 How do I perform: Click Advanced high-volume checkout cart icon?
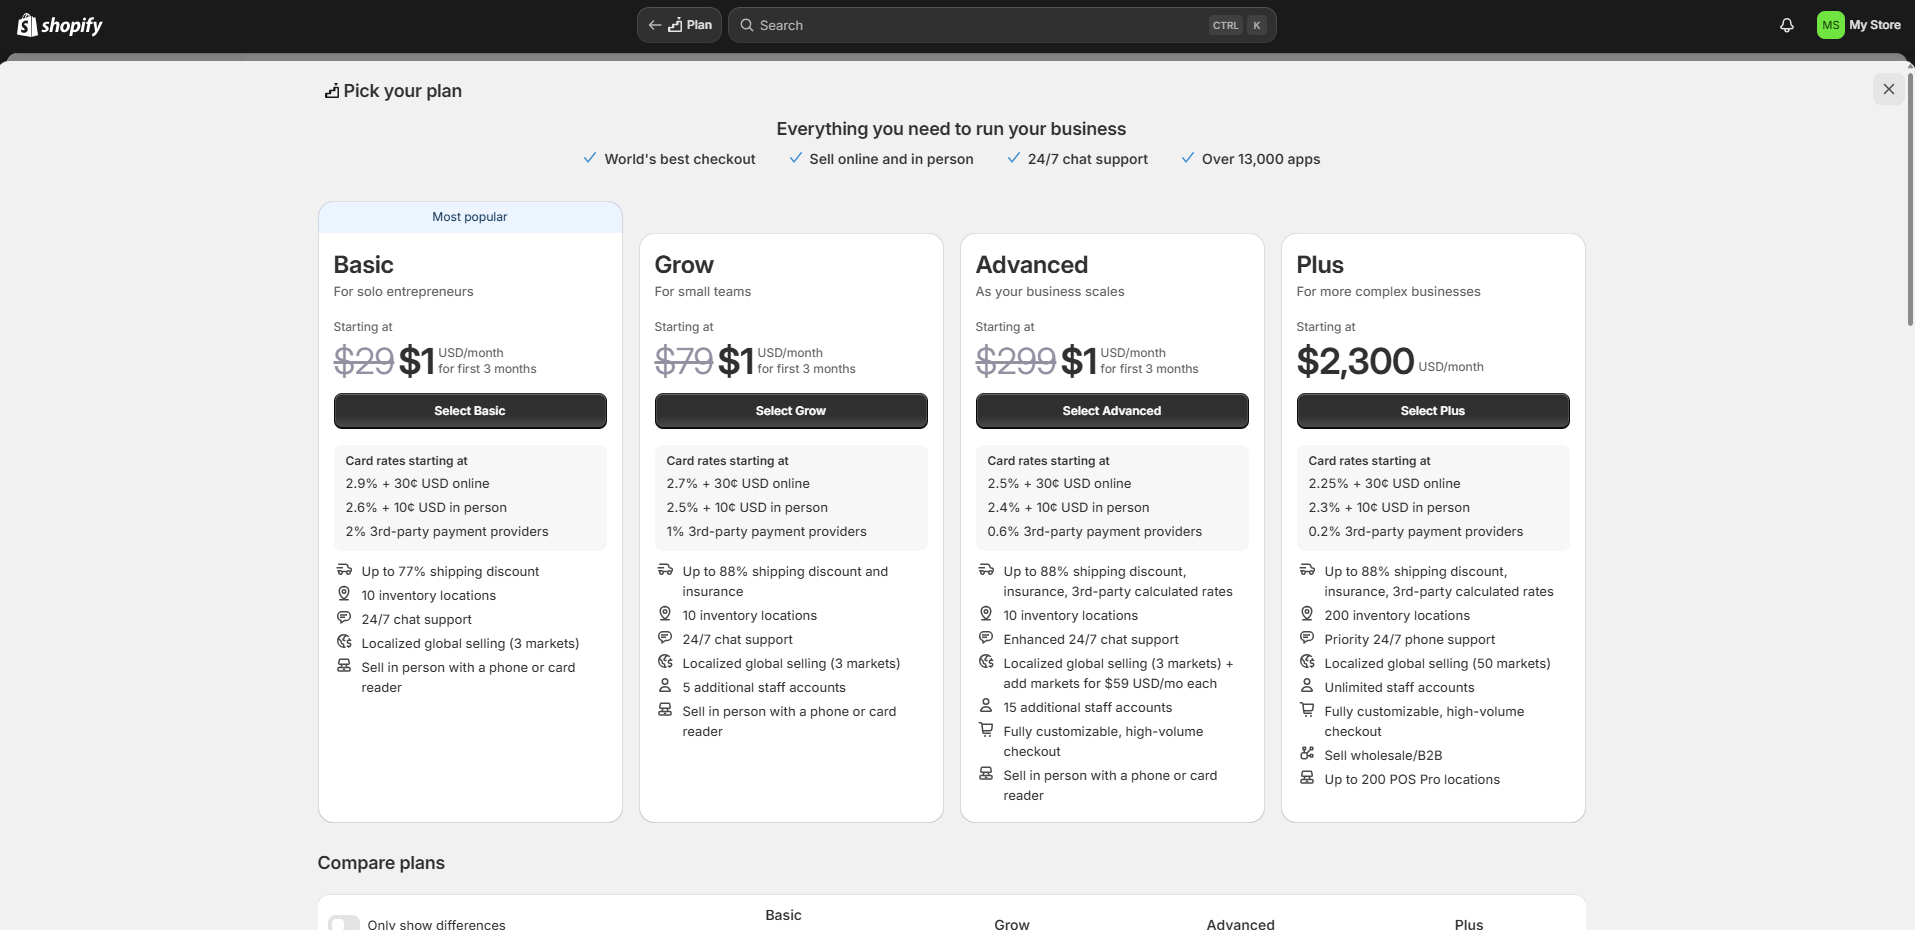click(986, 730)
